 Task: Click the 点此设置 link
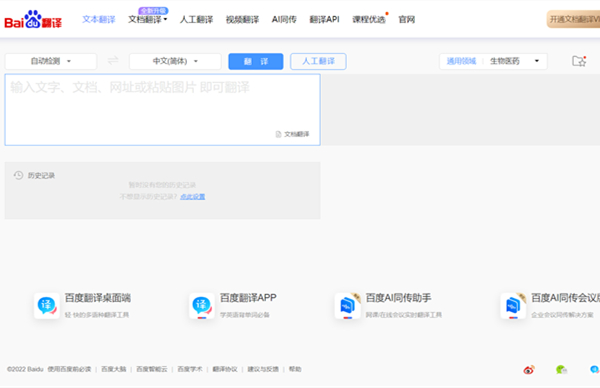pos(192,197)
